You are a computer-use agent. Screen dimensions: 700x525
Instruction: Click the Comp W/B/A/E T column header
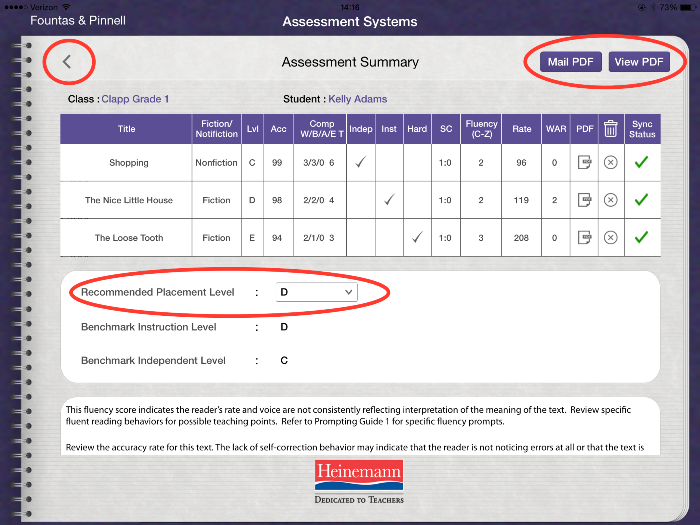pos(320,129)
